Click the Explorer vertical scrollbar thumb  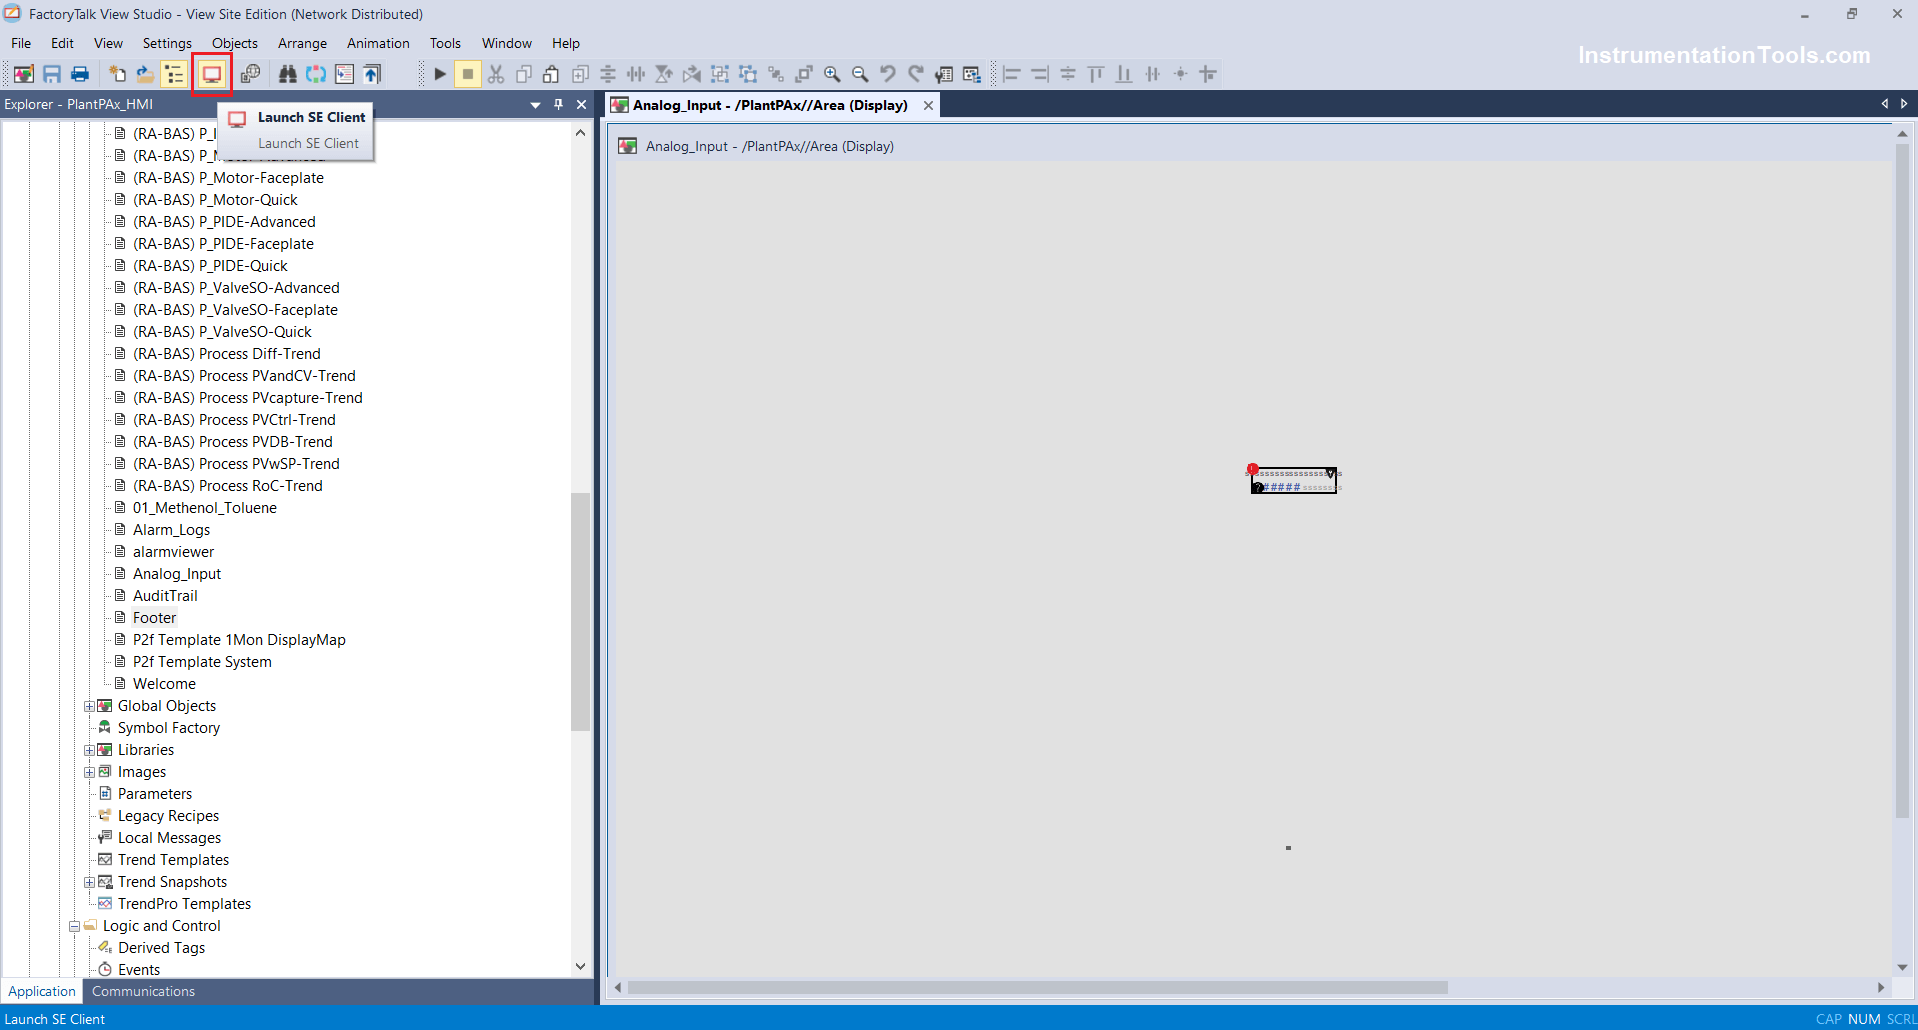(580, 611)
